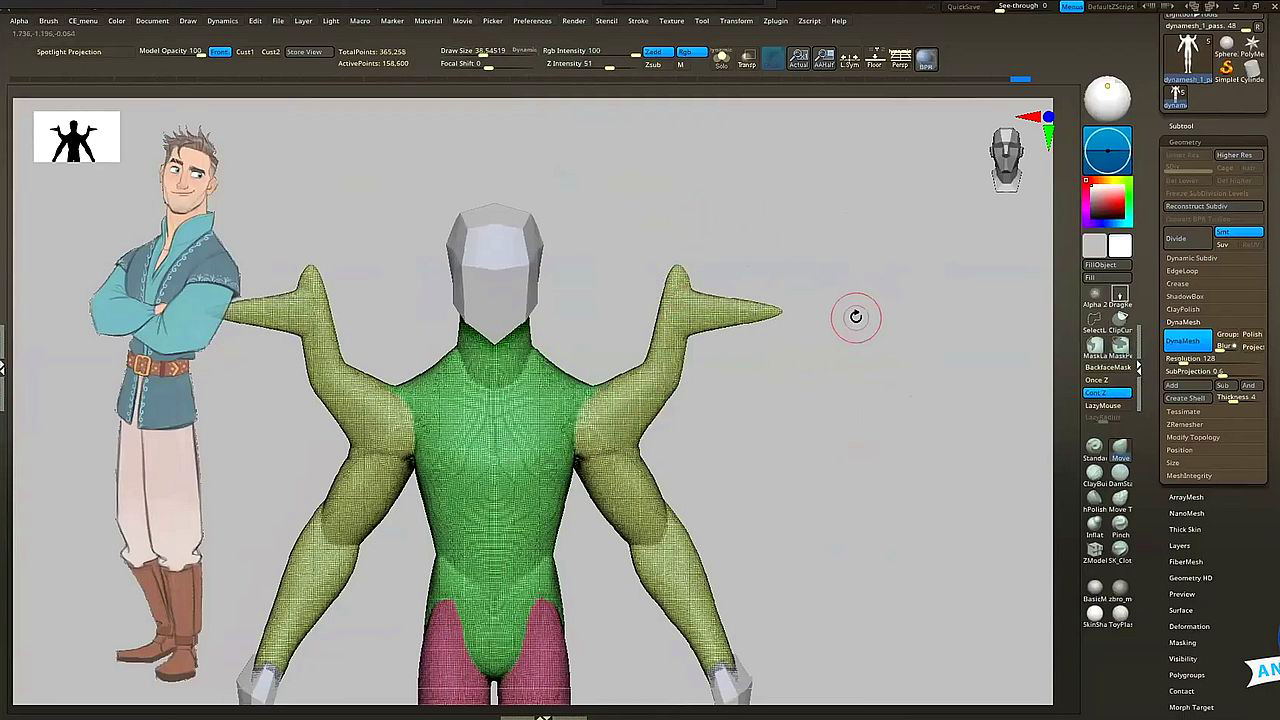Activate the Solo mode icon
The image size is (1280, 720).
[721, 59]
